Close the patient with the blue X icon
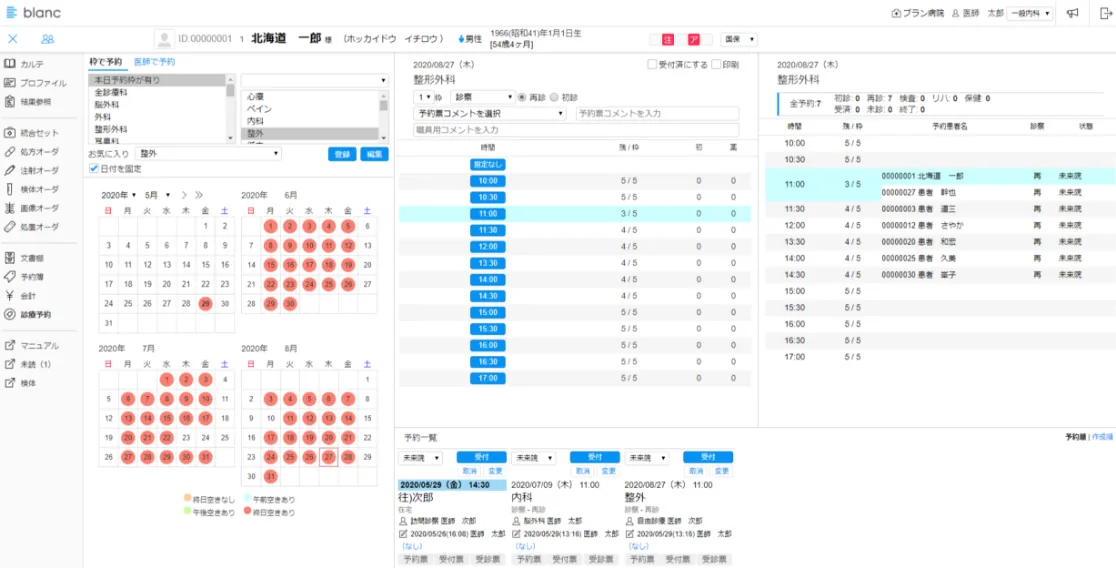This screenshot has height=568, width=1116. (x=13, y=39)
